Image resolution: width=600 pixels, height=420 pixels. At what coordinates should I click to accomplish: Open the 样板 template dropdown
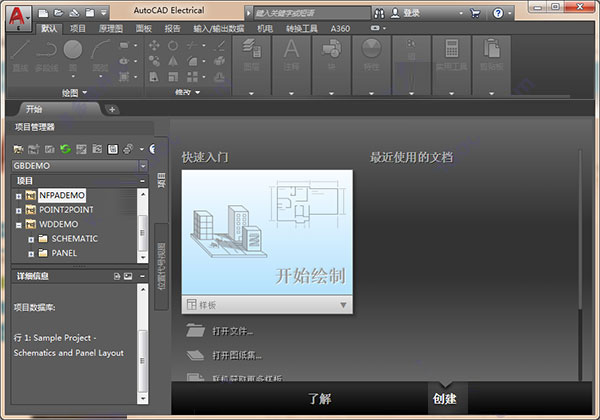pyautogui.click(x=343, y=305)
